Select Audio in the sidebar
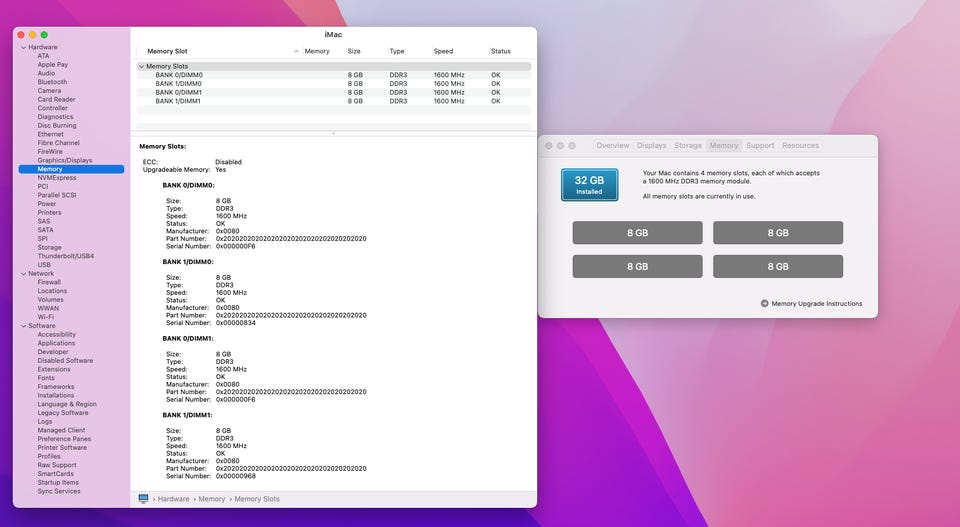Viewport: 960px width, 527px height. (x=46, y=73)
